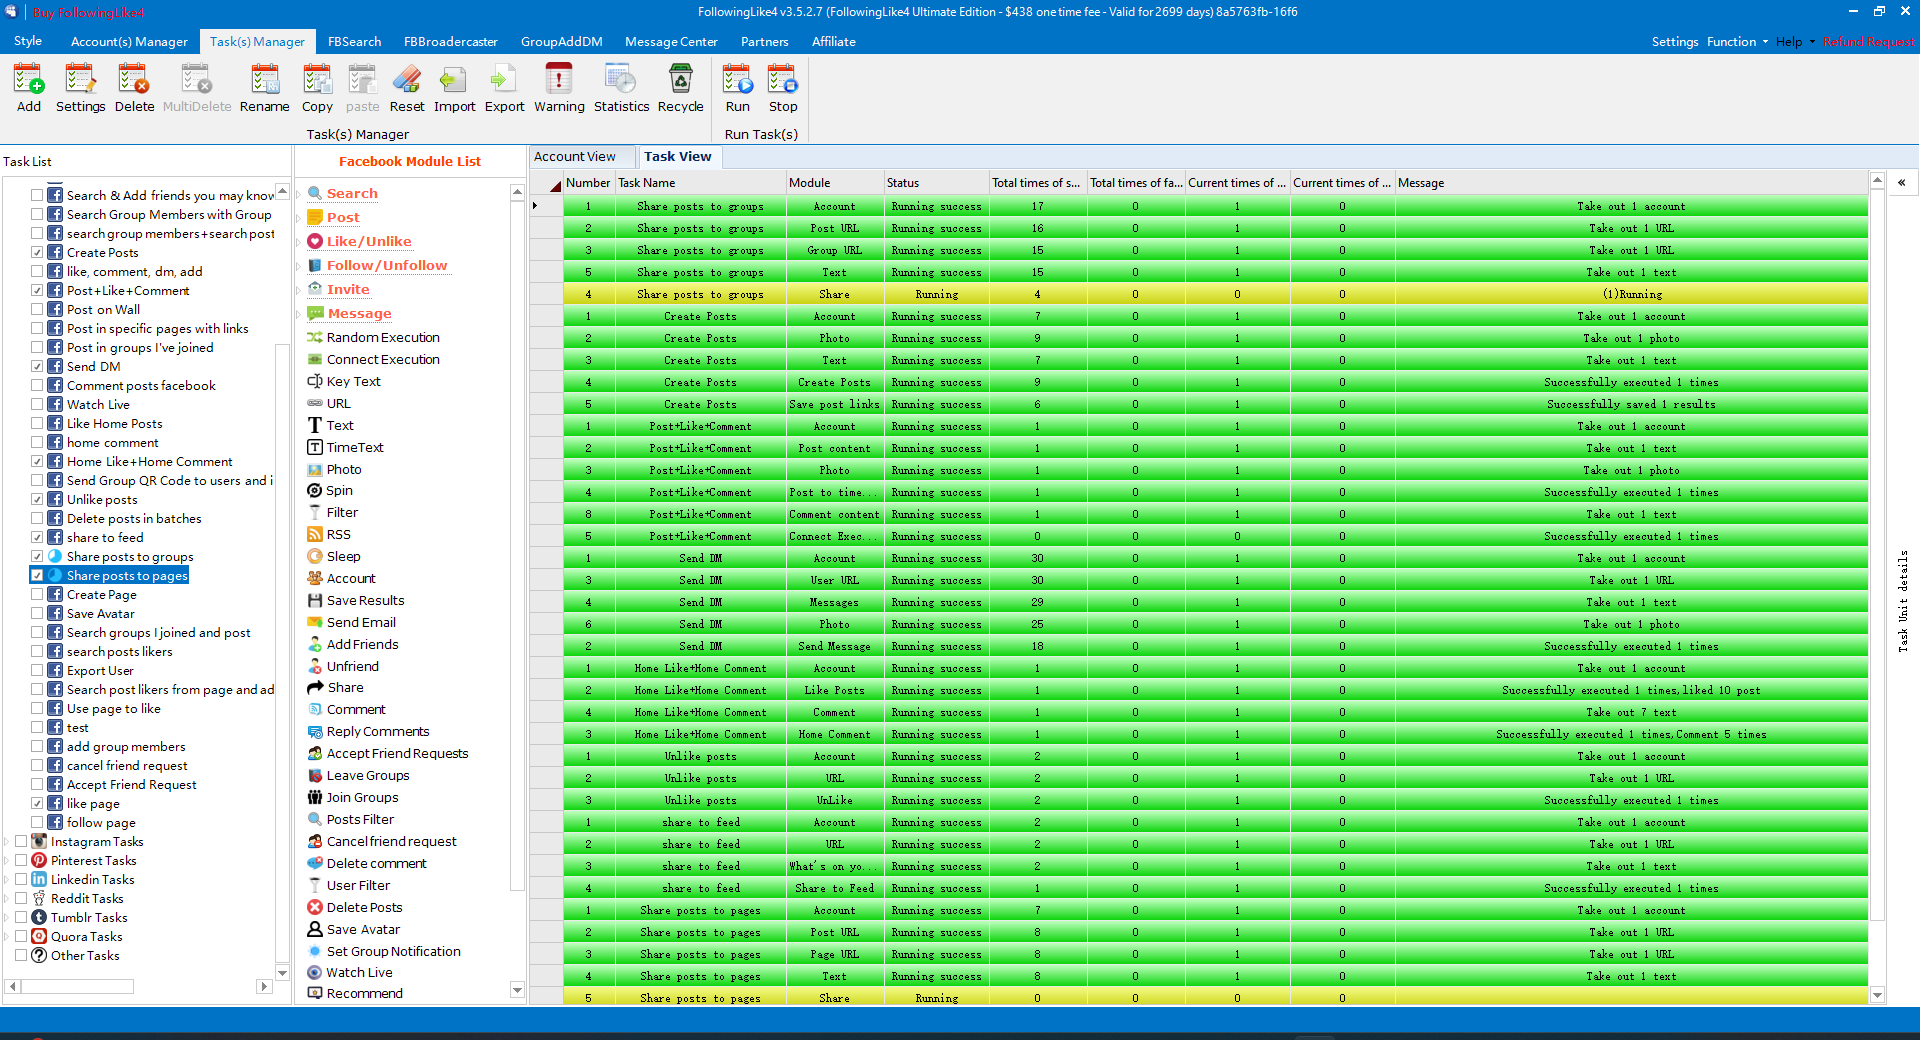The width and height of the screenshot is (1920, 1040).
Task: Expand the Linkedin Tasks tree node
Action: [8, 880]
